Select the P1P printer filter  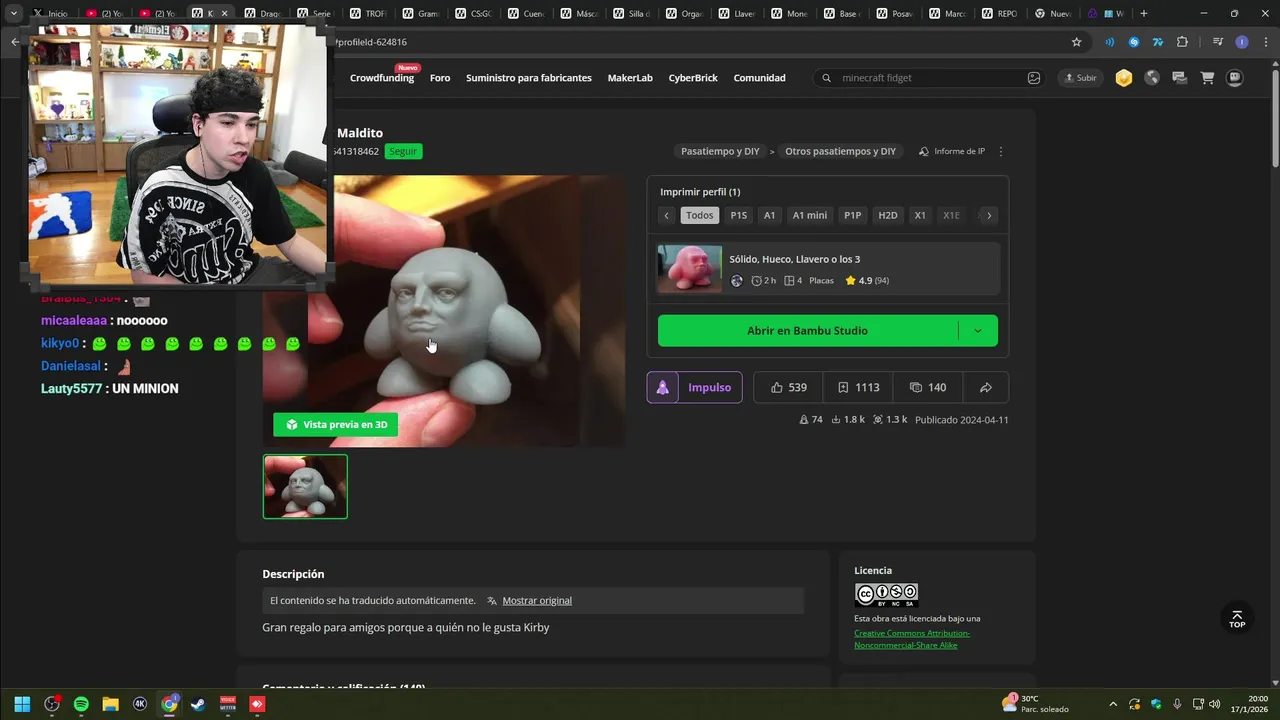[852, 215]
